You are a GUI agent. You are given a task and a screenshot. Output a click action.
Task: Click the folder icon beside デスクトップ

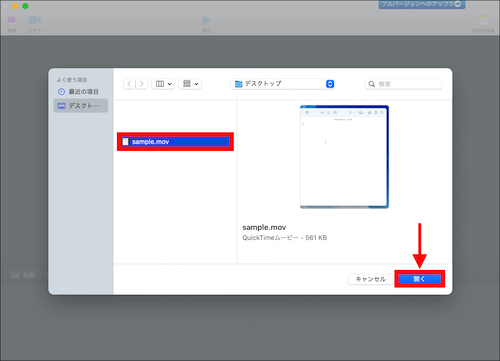[239, 84]
